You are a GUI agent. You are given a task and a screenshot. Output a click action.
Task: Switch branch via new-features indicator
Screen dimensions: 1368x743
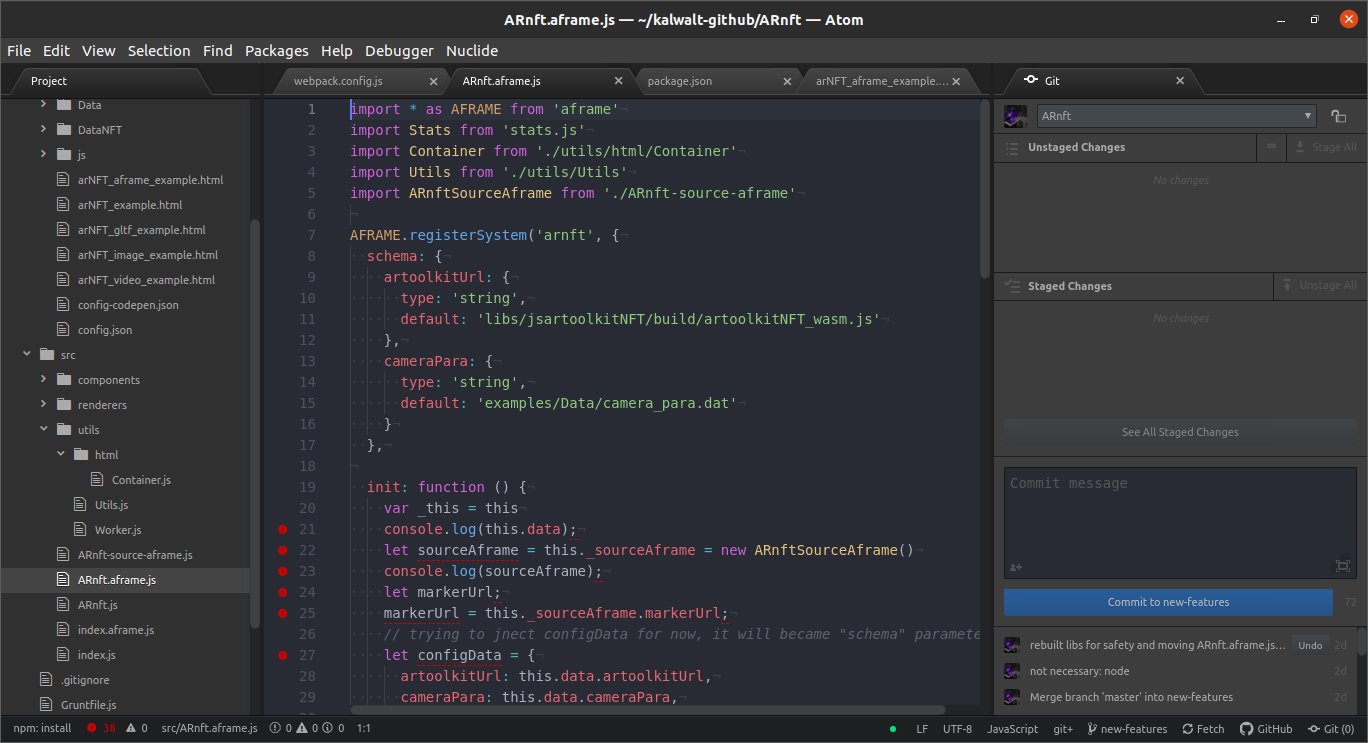click(1127, 728)
